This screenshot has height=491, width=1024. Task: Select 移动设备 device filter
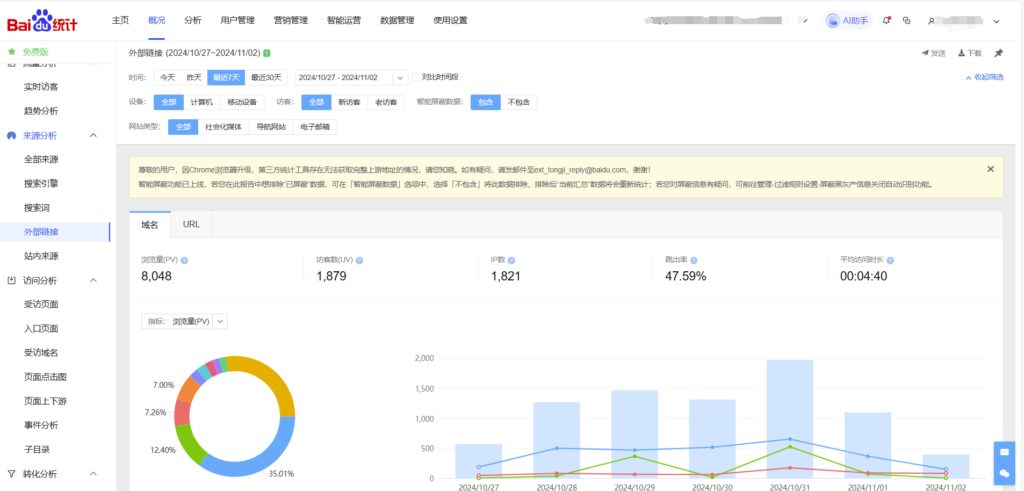coord(242,103)
